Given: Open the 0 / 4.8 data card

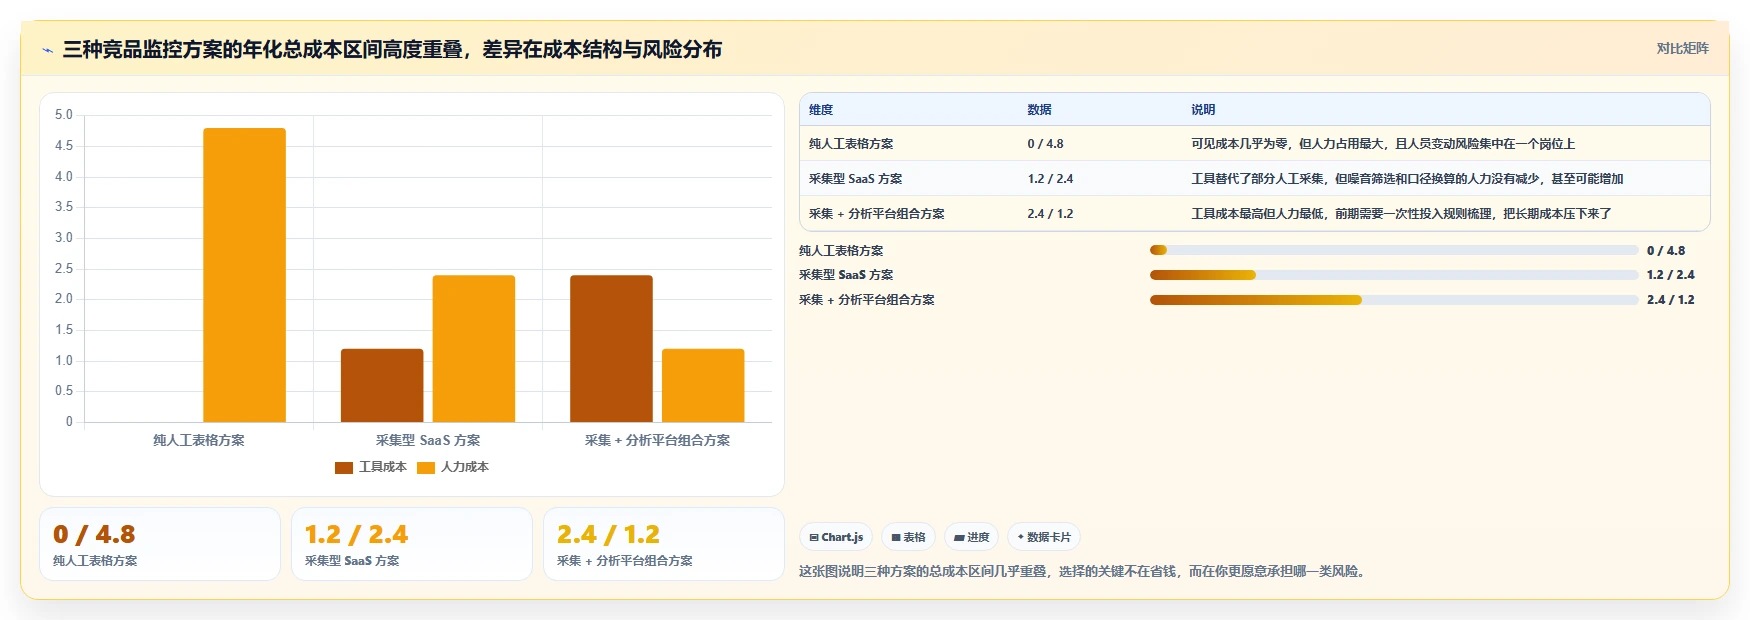Looking at the screenshot, I should (x=160, y=544).
